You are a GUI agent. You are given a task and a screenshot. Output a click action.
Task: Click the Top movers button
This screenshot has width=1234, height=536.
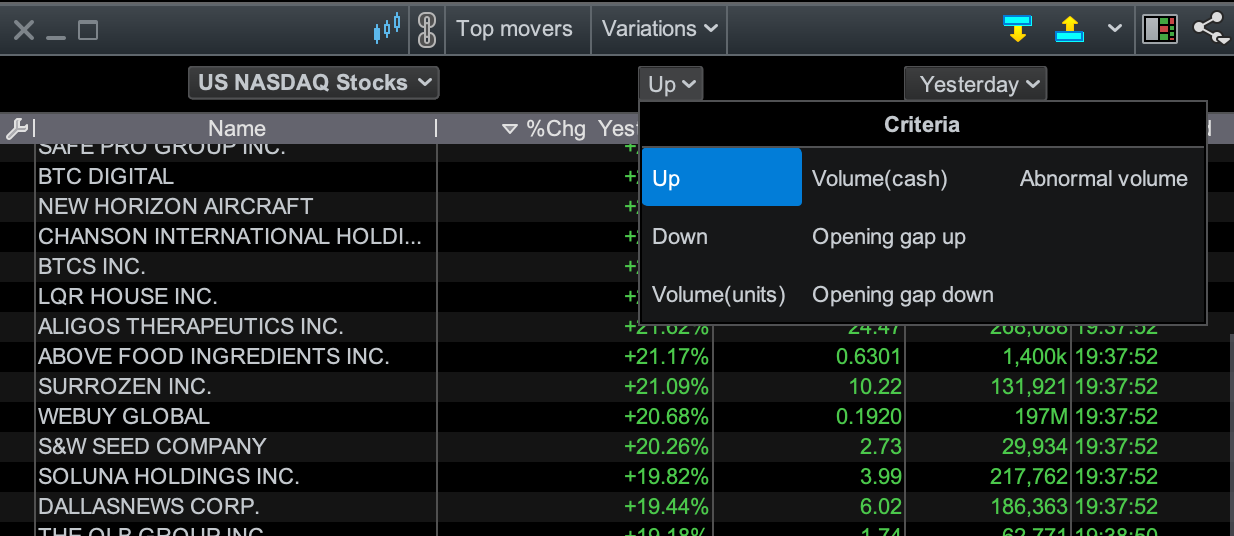pos(514,28)
